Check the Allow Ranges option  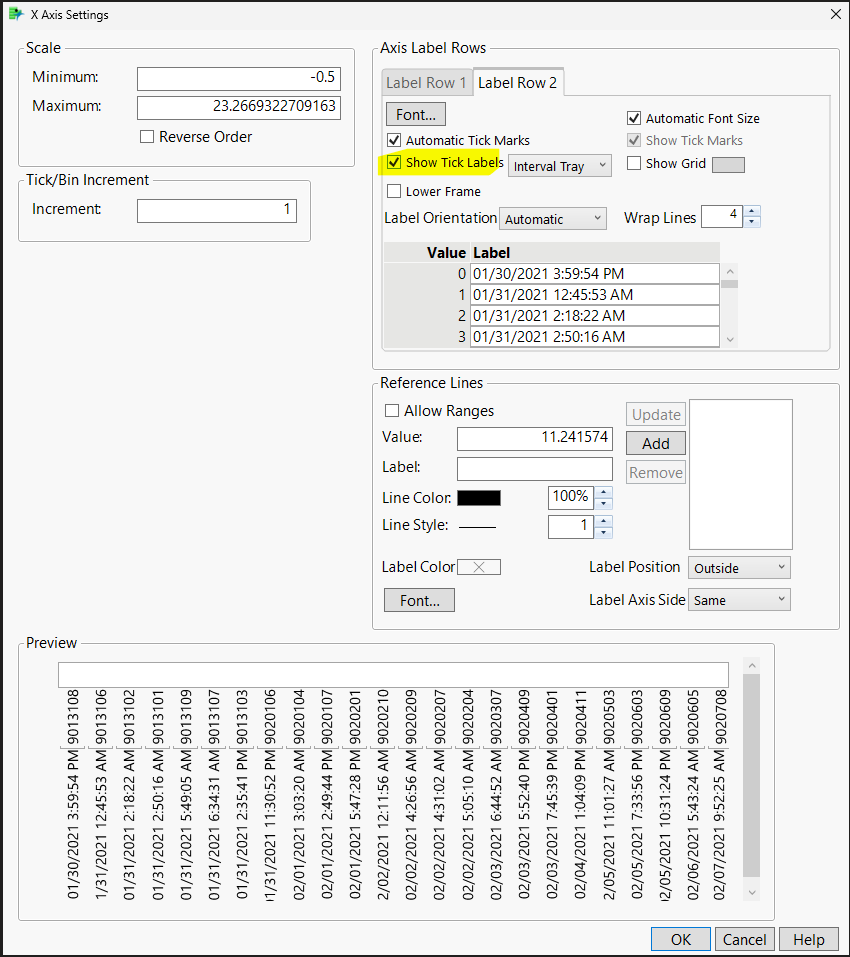tap(392, 411)
